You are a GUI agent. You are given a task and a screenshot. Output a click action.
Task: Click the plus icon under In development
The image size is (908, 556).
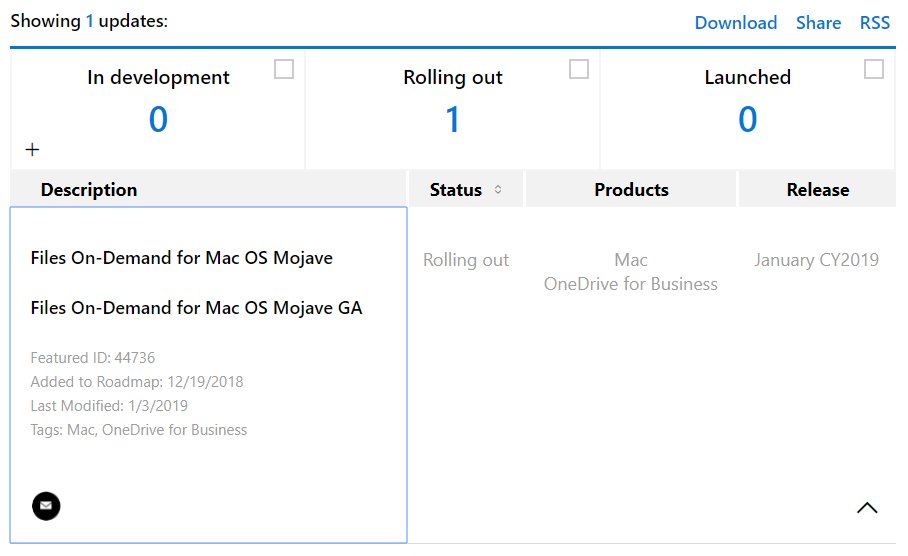[x=32, y=150]
